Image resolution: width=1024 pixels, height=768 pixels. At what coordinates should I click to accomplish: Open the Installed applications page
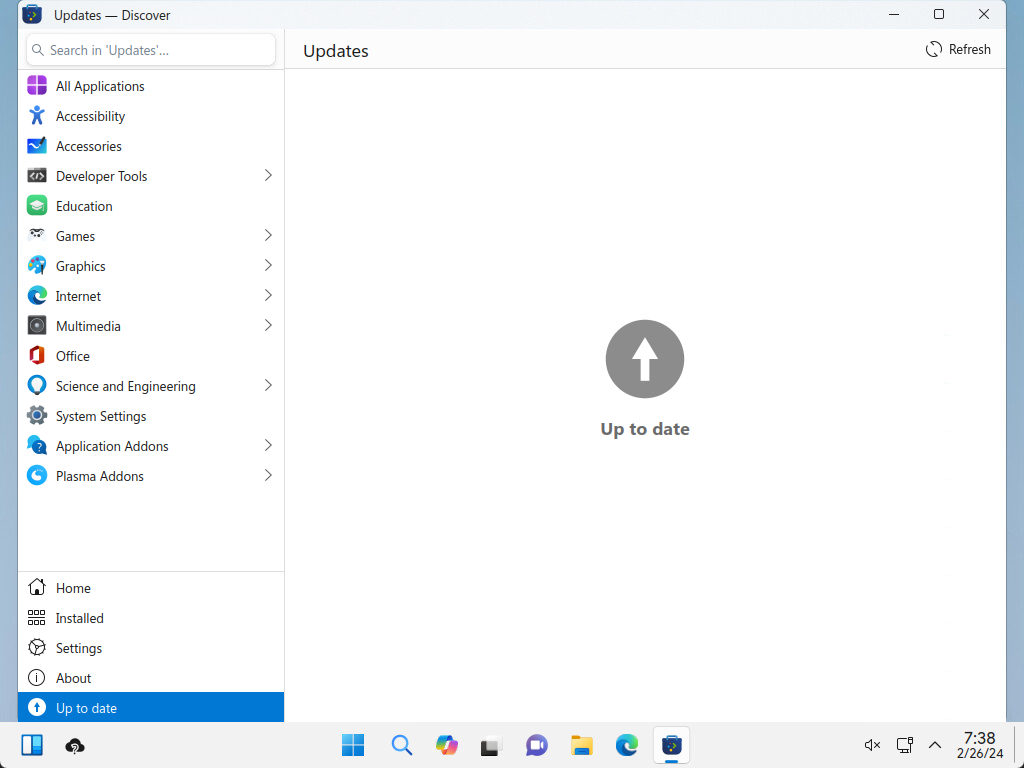pos(79,618)
